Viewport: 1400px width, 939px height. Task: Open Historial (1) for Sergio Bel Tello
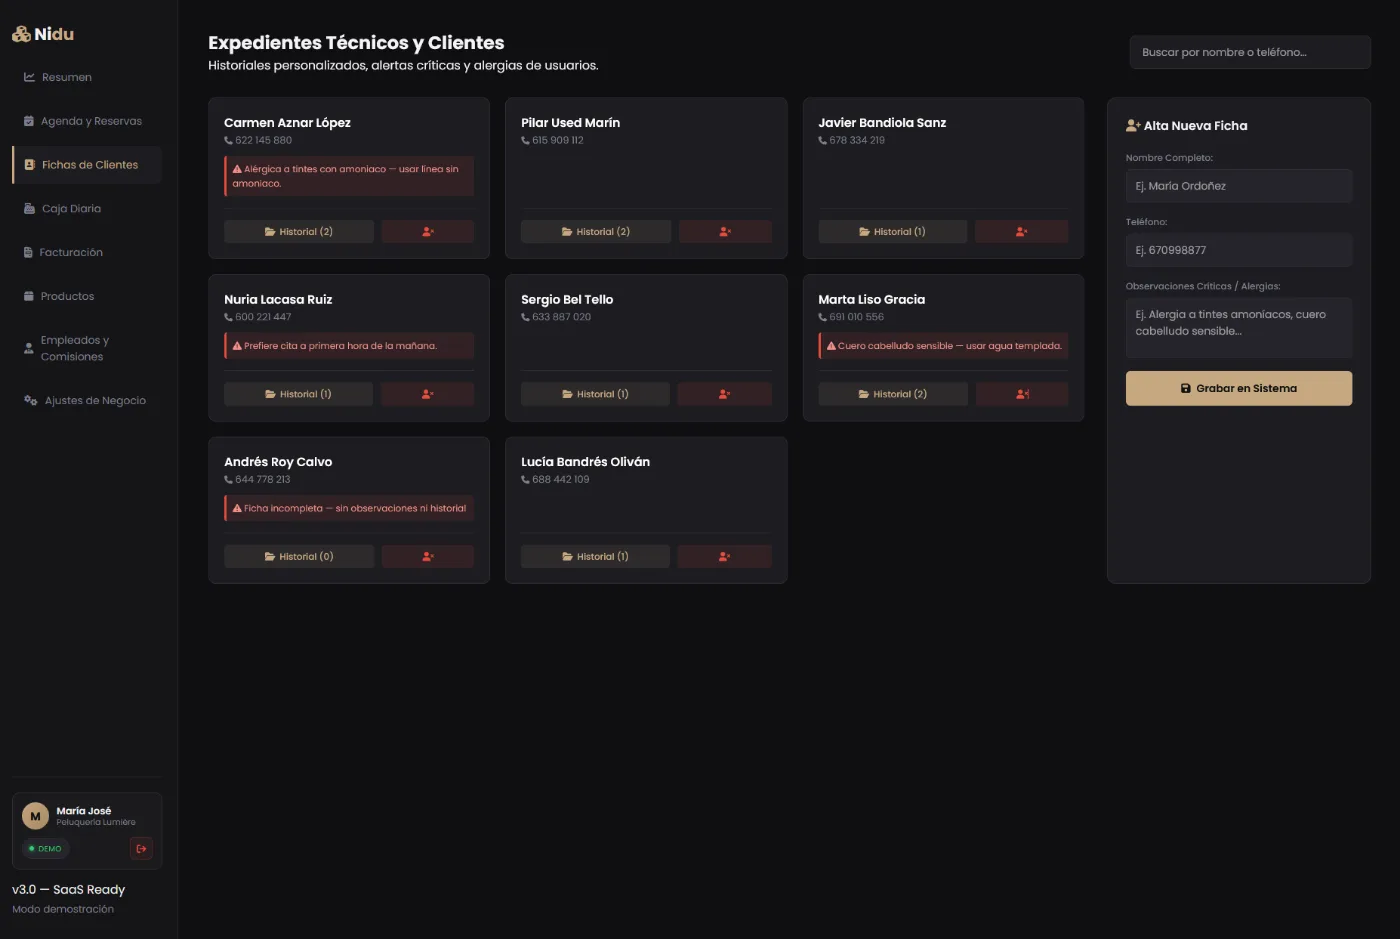pyautogui.click(x=595, y=394)
